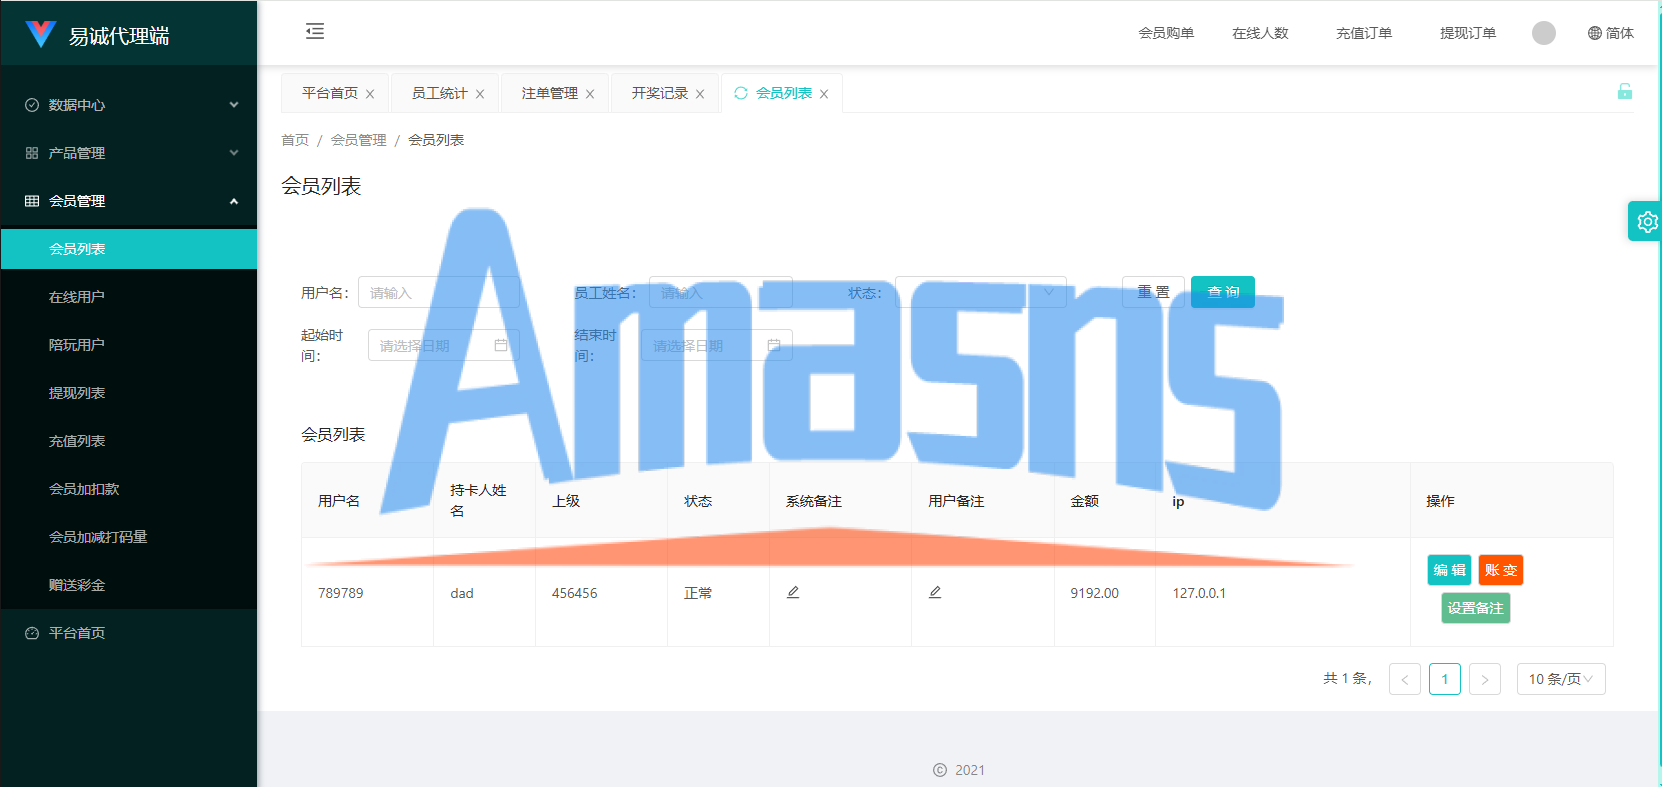
Task: Edit user remark pencil for user 789789
Action: tap(935, 592)
